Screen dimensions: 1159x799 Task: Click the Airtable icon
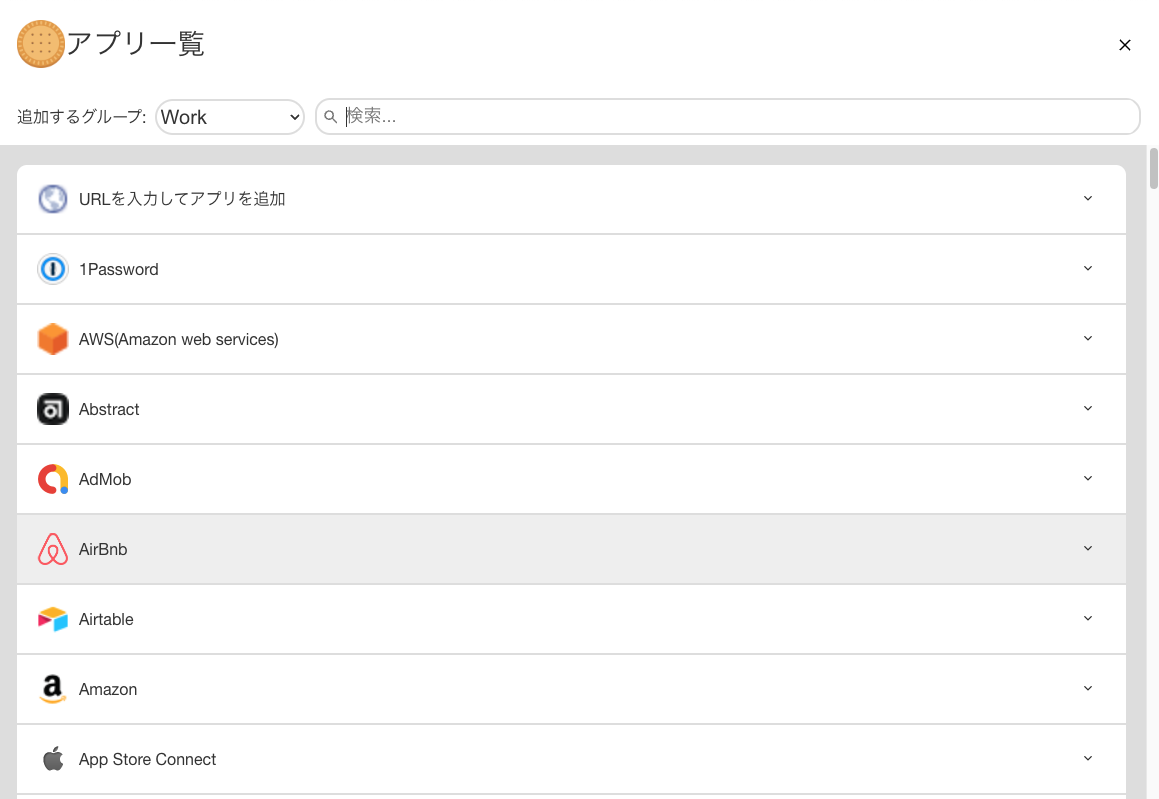coord(52,619)
